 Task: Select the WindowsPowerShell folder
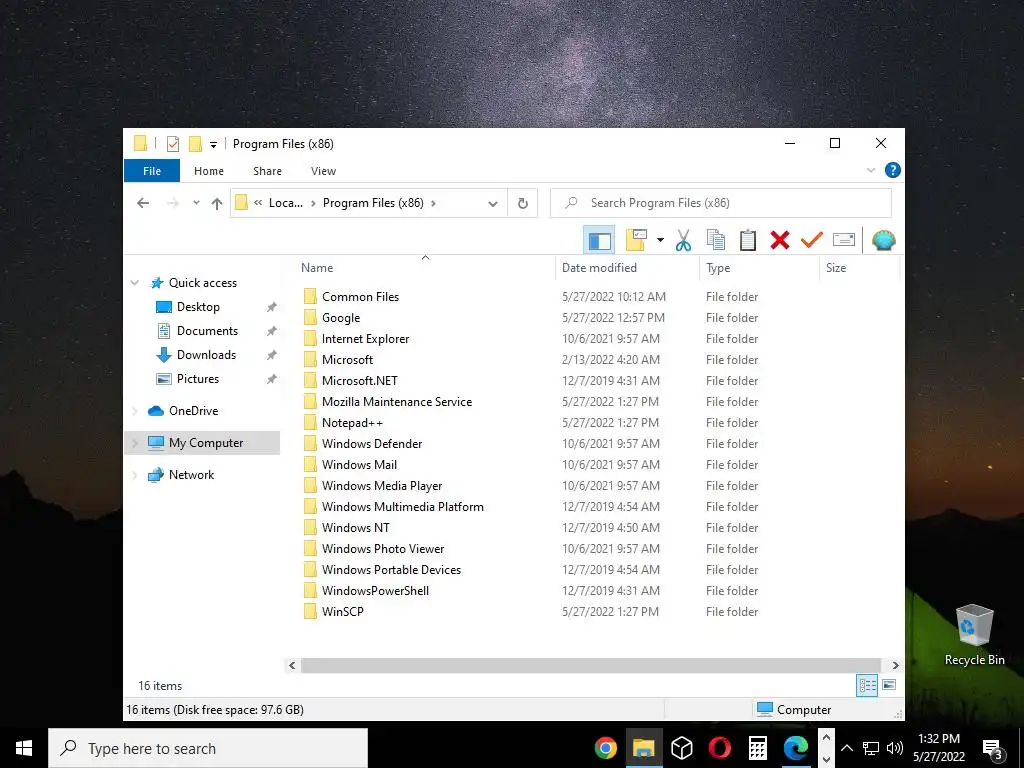[x=375, y=590]
